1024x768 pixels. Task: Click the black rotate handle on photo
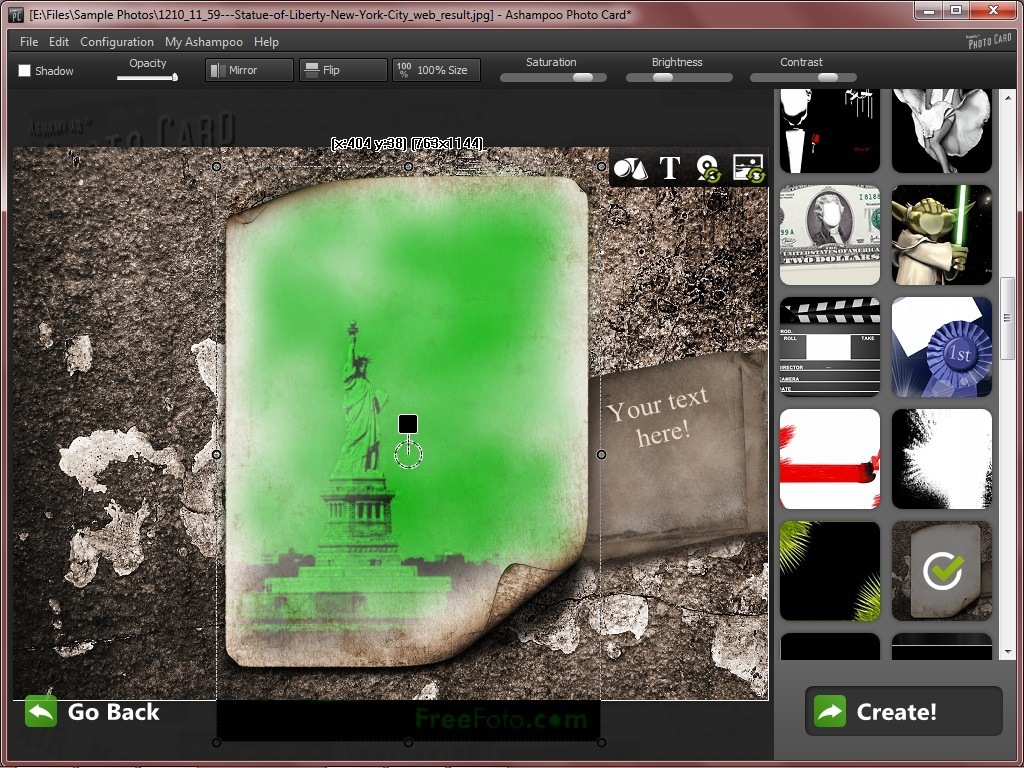coord(408,424)
